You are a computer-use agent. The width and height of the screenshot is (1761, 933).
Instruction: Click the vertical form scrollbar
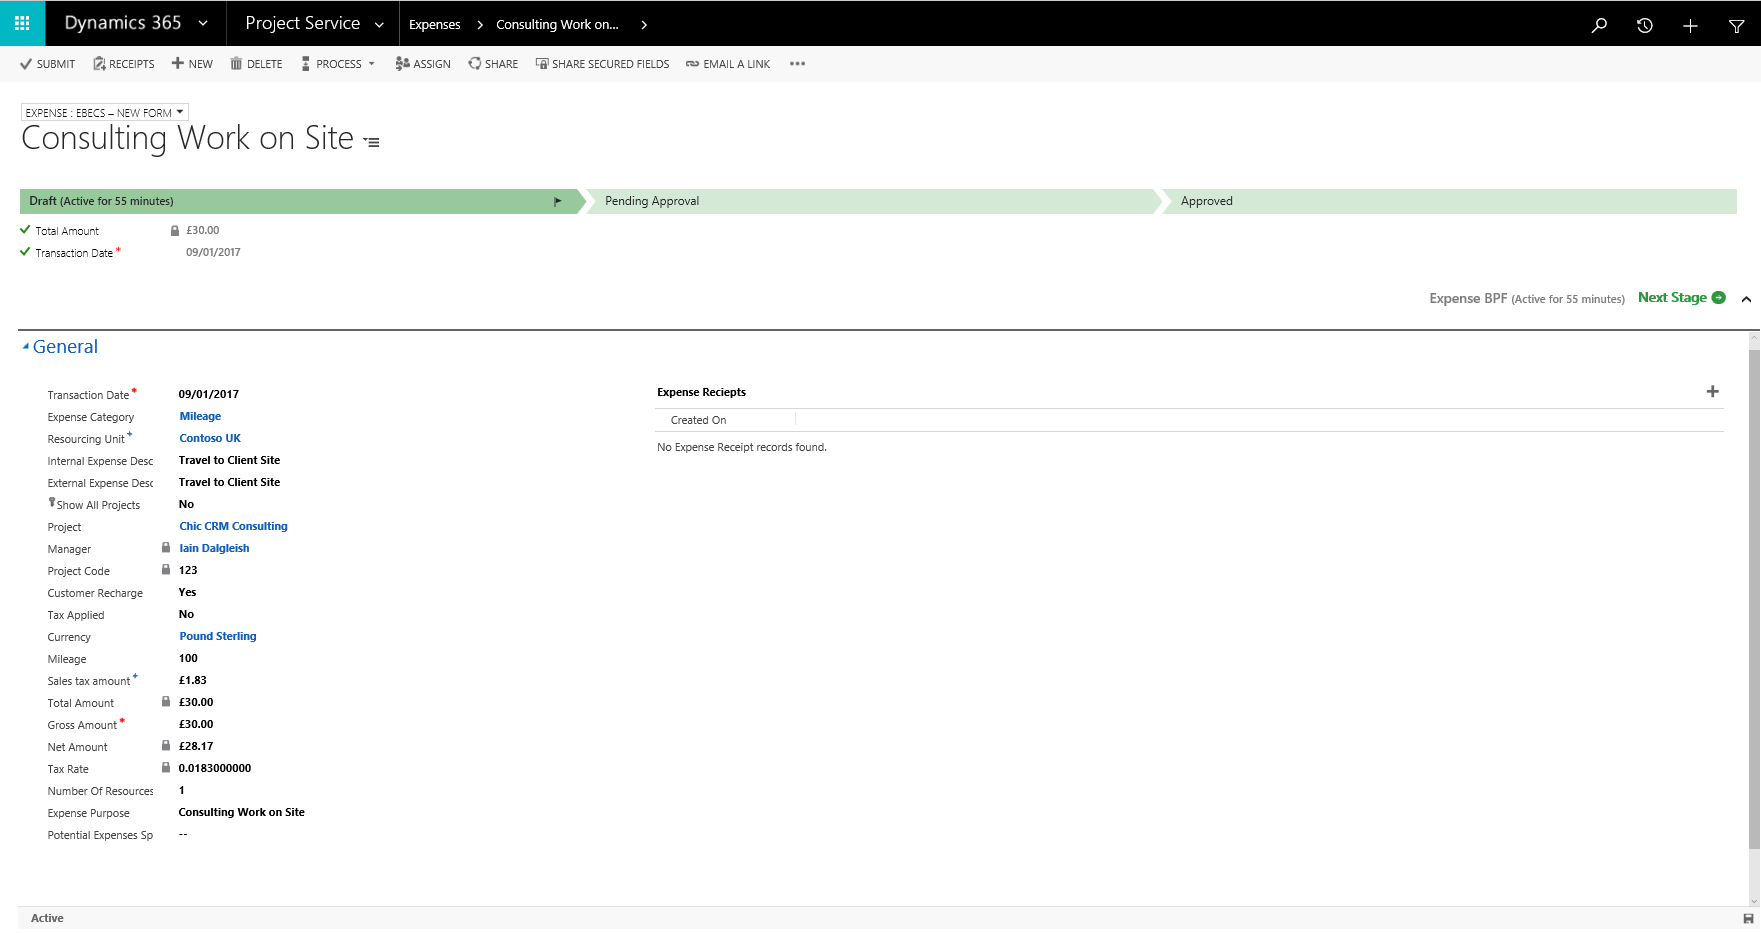(x=1754, y=600)
